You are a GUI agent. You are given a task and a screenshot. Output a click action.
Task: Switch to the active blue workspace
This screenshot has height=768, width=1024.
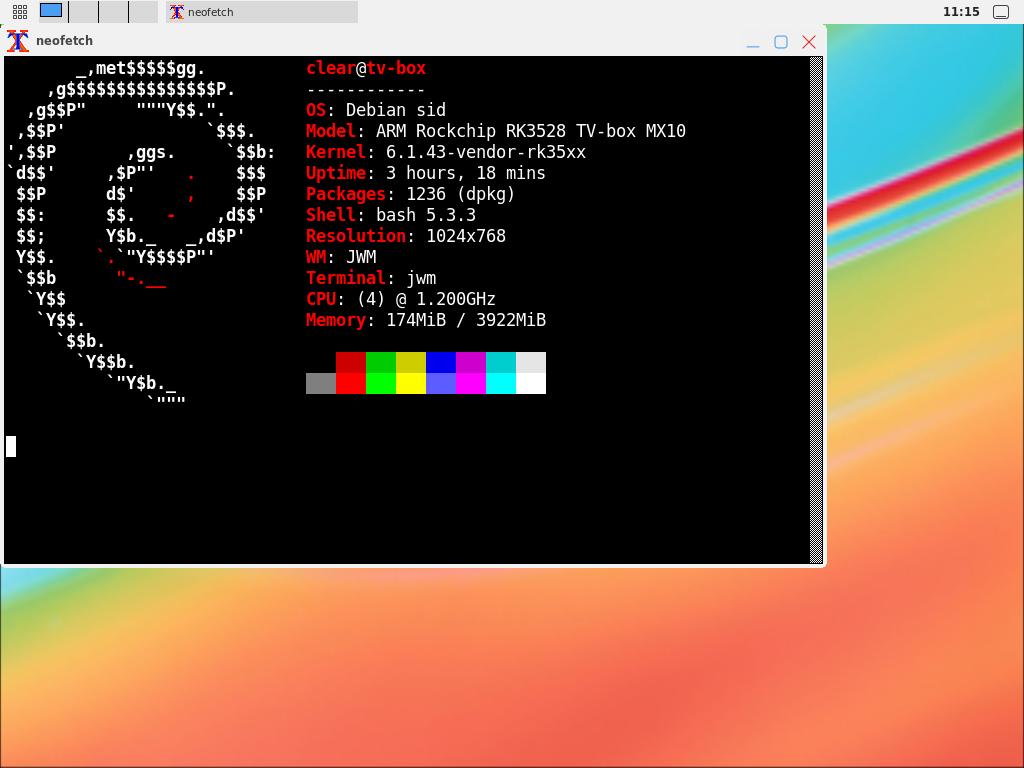[51, 10]
